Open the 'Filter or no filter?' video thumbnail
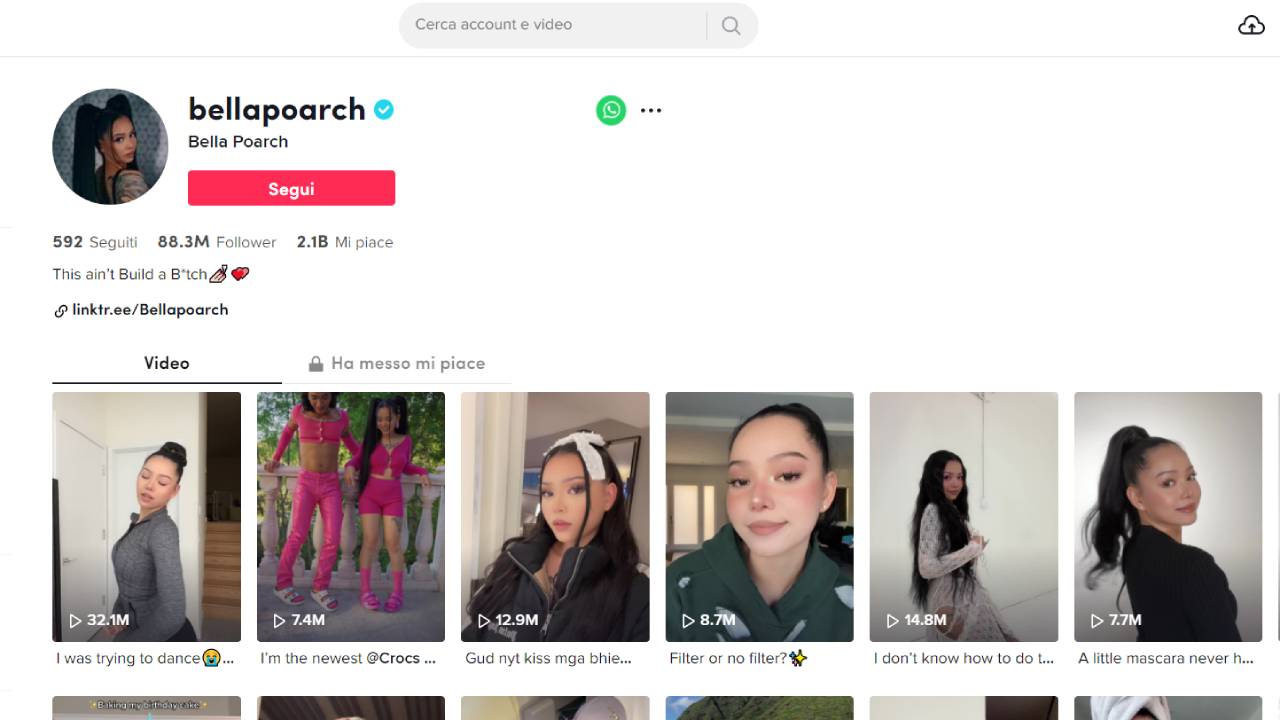 point(760,517)
